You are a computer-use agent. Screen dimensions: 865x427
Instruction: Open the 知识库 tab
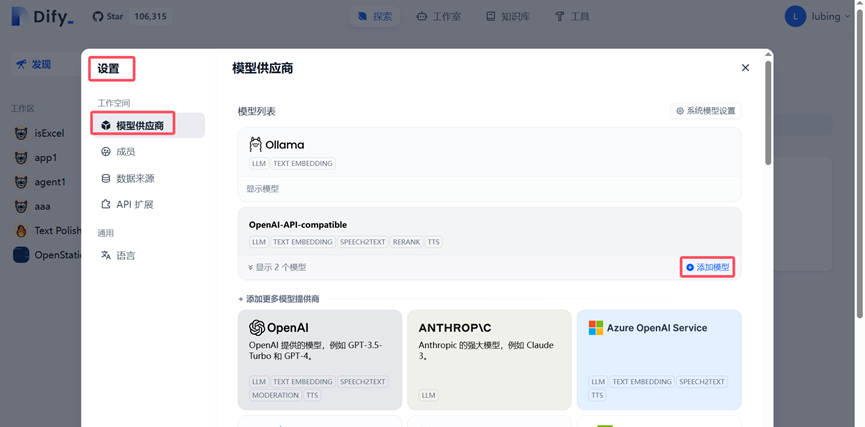point(508,17)
